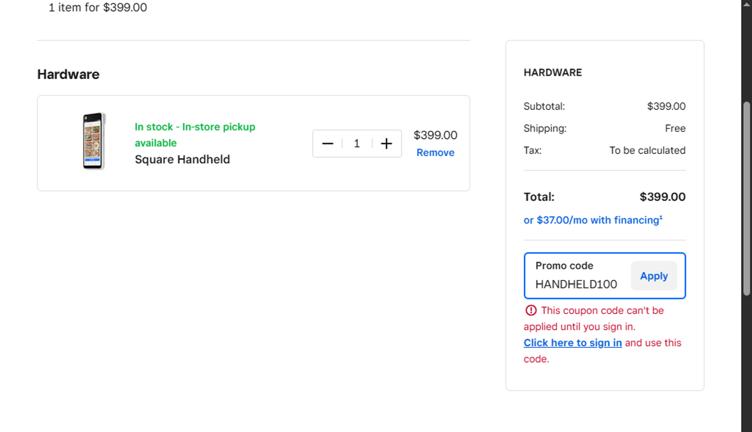Viewport: 752px width, 432px height.
Task: Follow the 'Click here to sign in' link
Action: pyautogui.click(x=573, y=343)
